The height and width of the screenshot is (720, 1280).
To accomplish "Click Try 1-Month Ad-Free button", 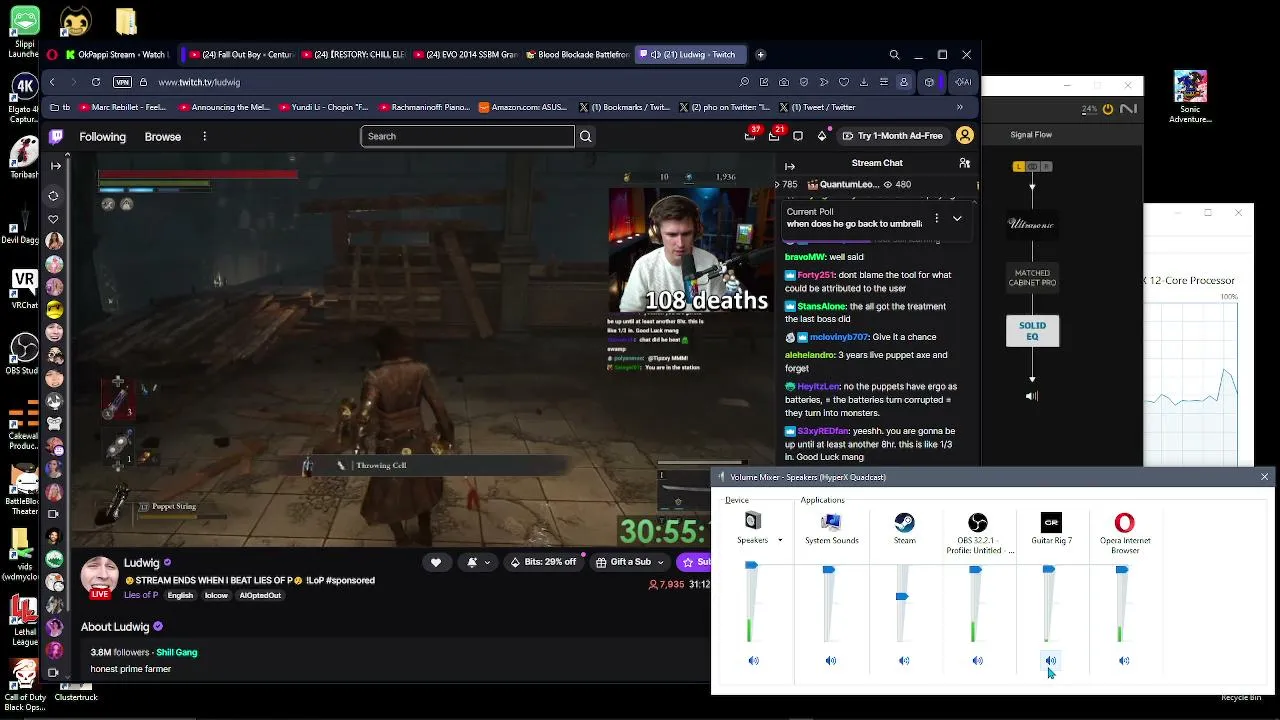I will 893,136.
